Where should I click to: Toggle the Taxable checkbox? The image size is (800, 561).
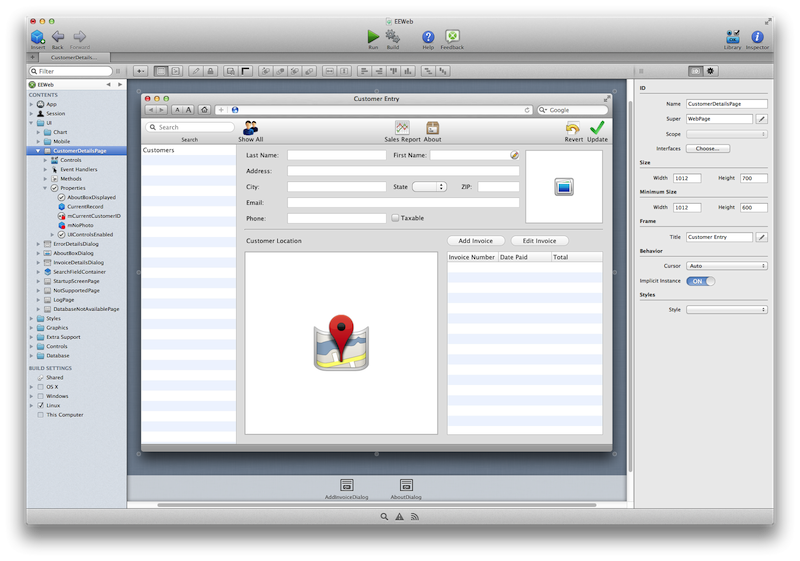[x=395, y=218]
